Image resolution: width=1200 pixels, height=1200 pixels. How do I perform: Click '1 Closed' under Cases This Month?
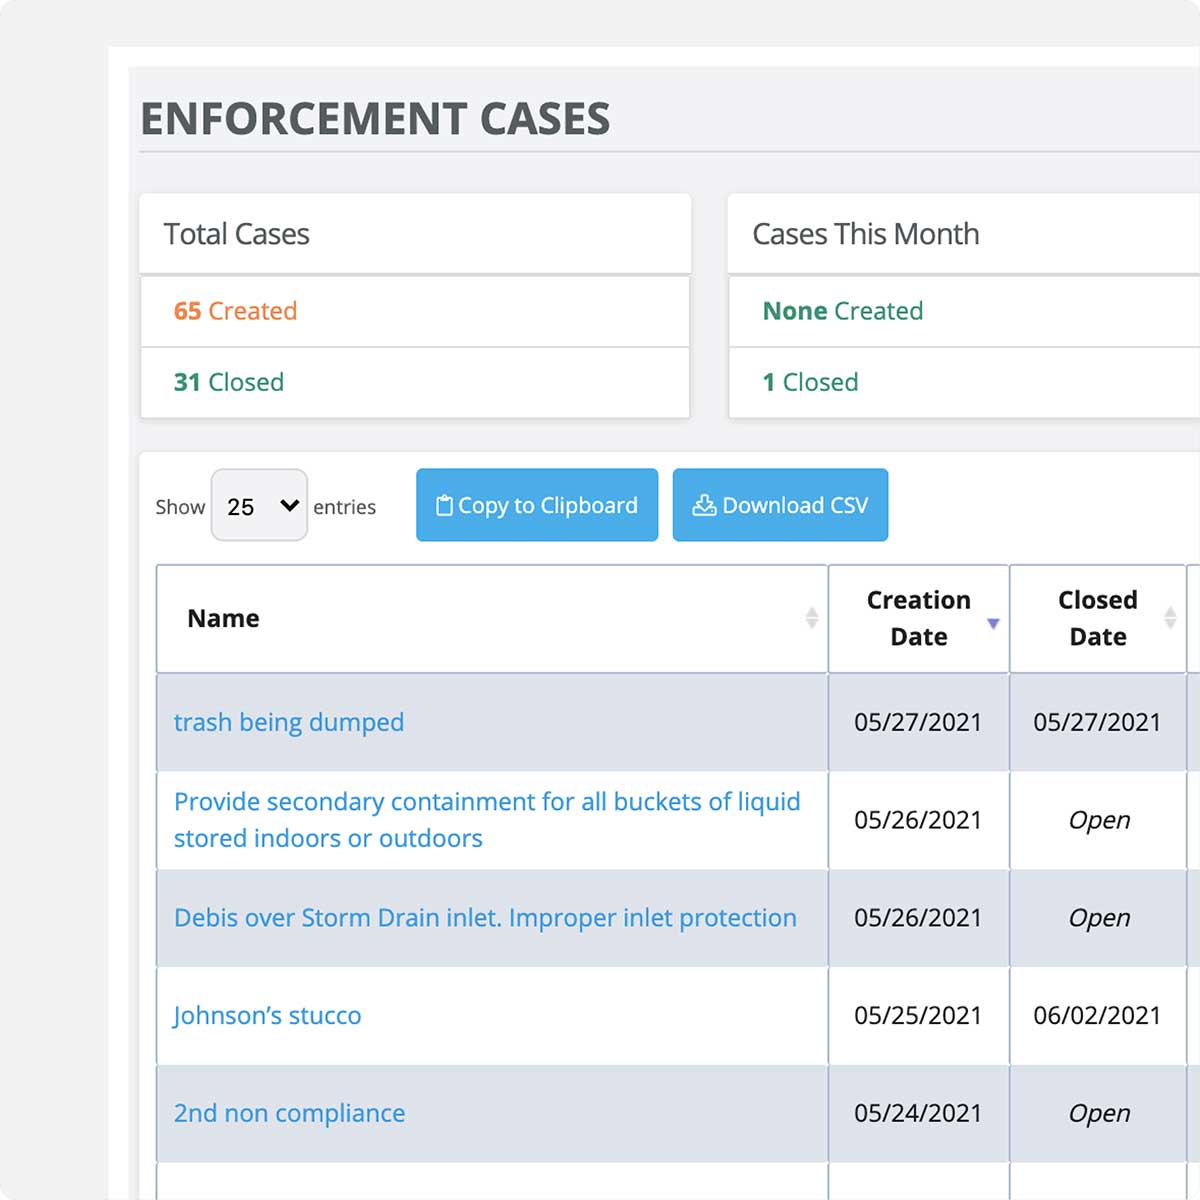tap(810, 382)
